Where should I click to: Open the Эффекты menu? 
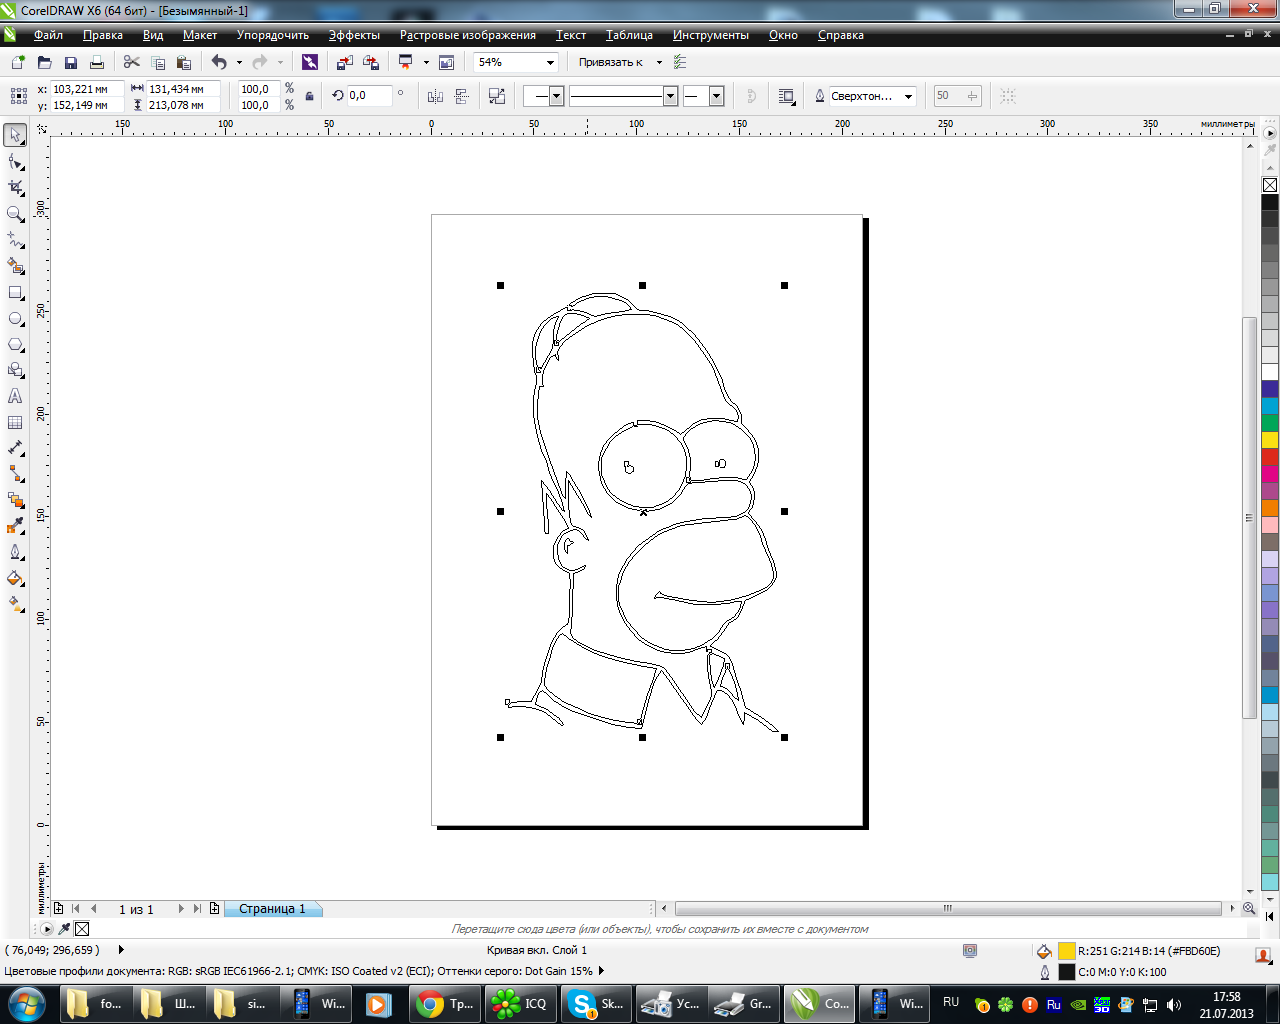pyautogui.click(x=354, y=35)
